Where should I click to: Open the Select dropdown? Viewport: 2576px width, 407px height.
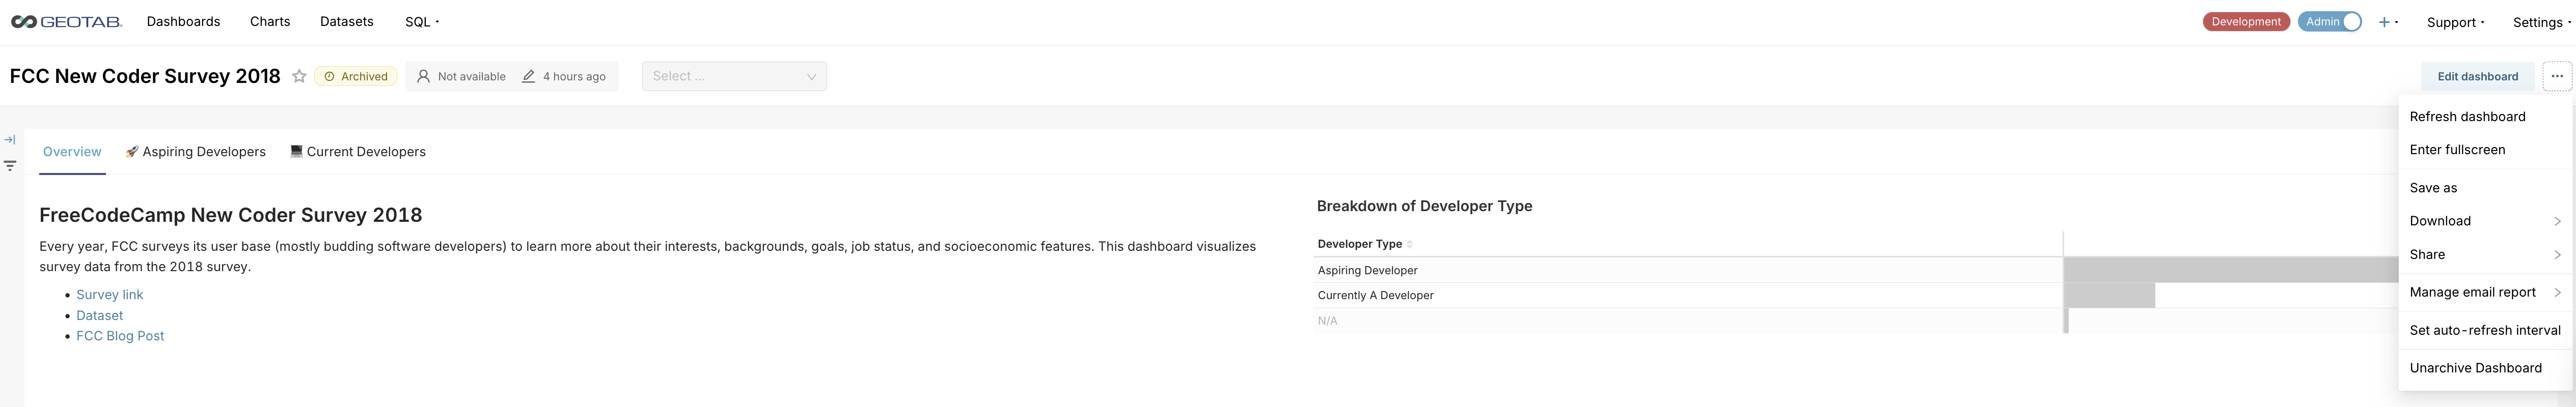[734, 76]
